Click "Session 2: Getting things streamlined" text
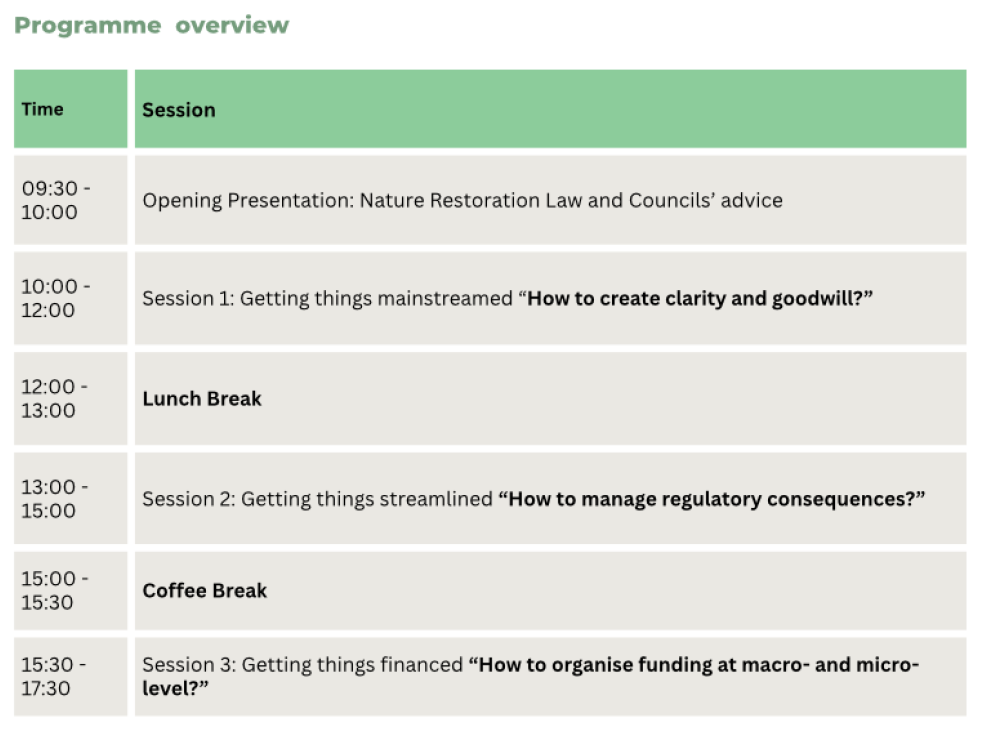The image size is (984, 740). pos(317,498)
